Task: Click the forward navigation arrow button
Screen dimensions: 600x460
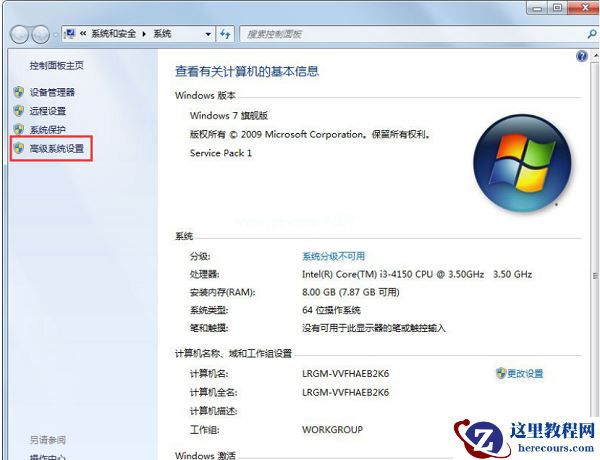Action: [x=40, y=34]
